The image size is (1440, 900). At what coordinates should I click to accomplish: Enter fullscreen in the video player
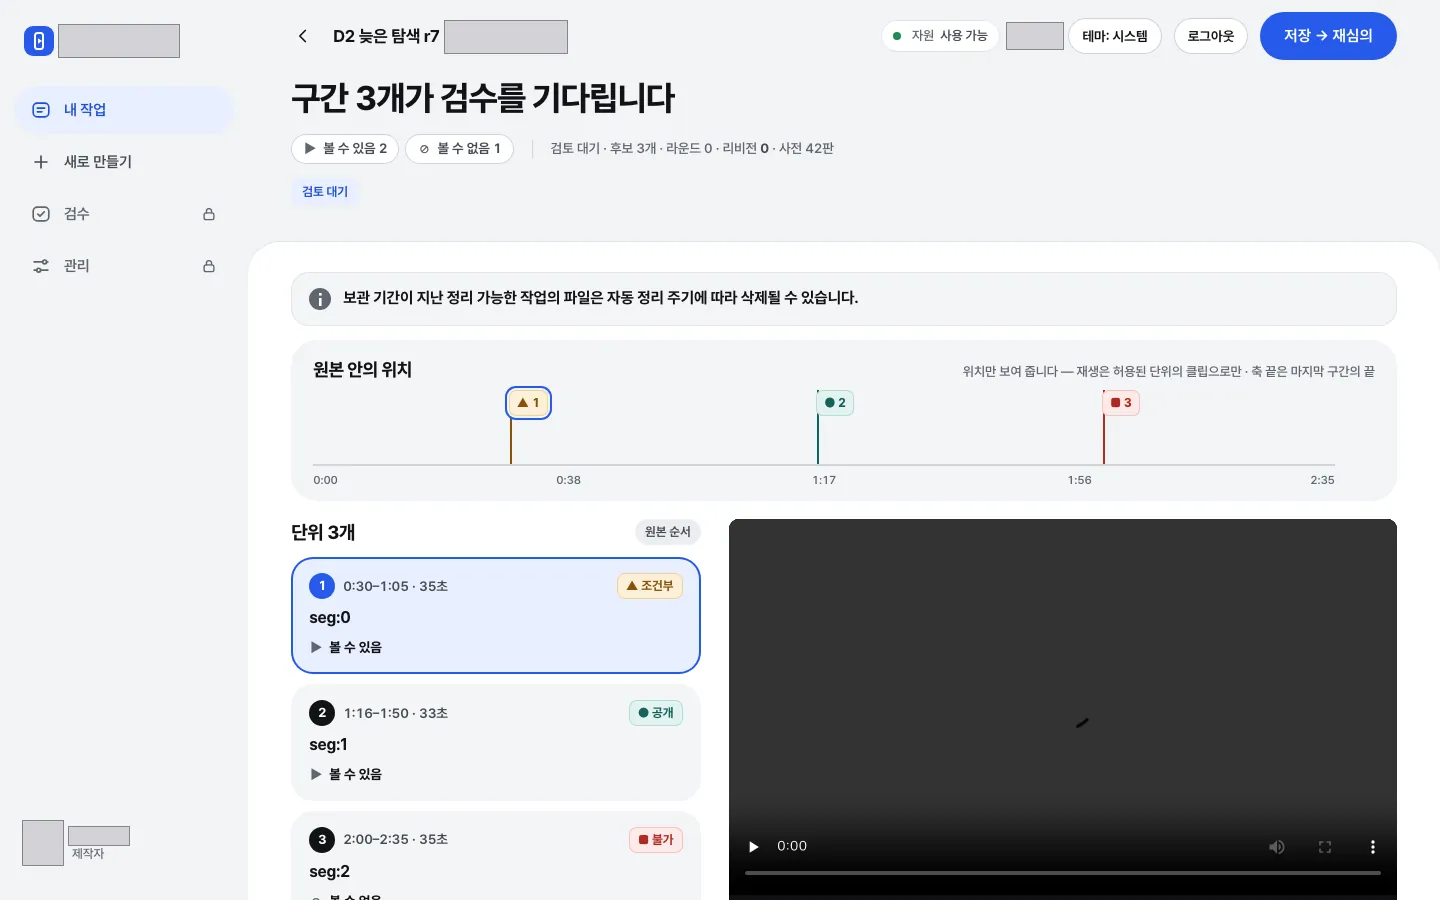click(x=1325, y=847)
